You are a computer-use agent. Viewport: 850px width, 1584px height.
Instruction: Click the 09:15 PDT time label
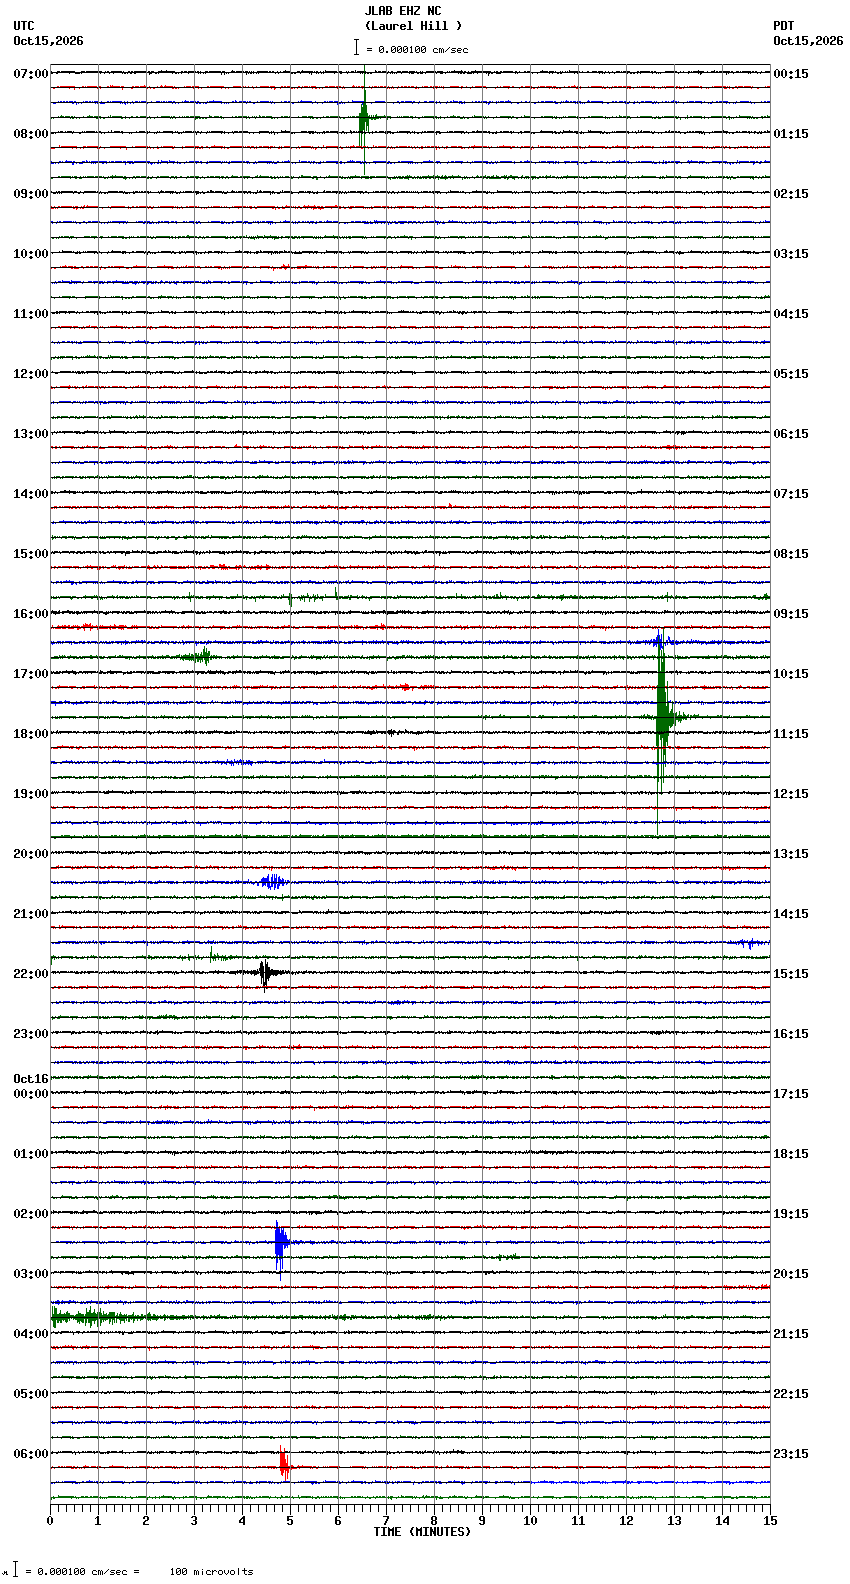point(791,614)
